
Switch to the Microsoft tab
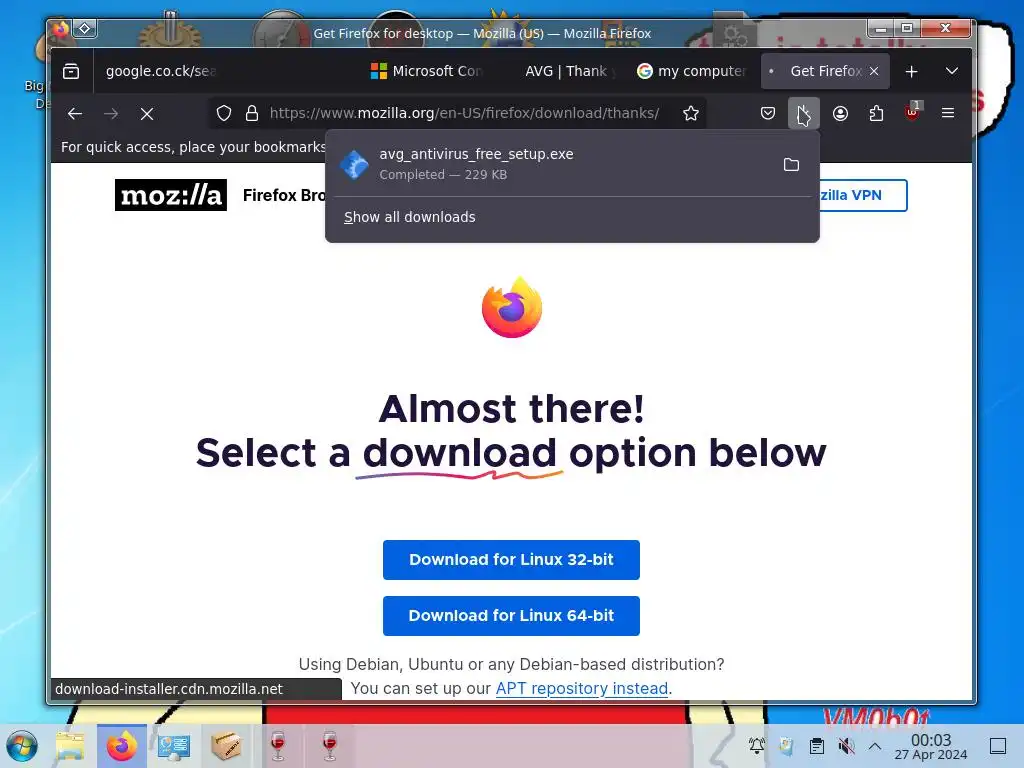[426, 71]
